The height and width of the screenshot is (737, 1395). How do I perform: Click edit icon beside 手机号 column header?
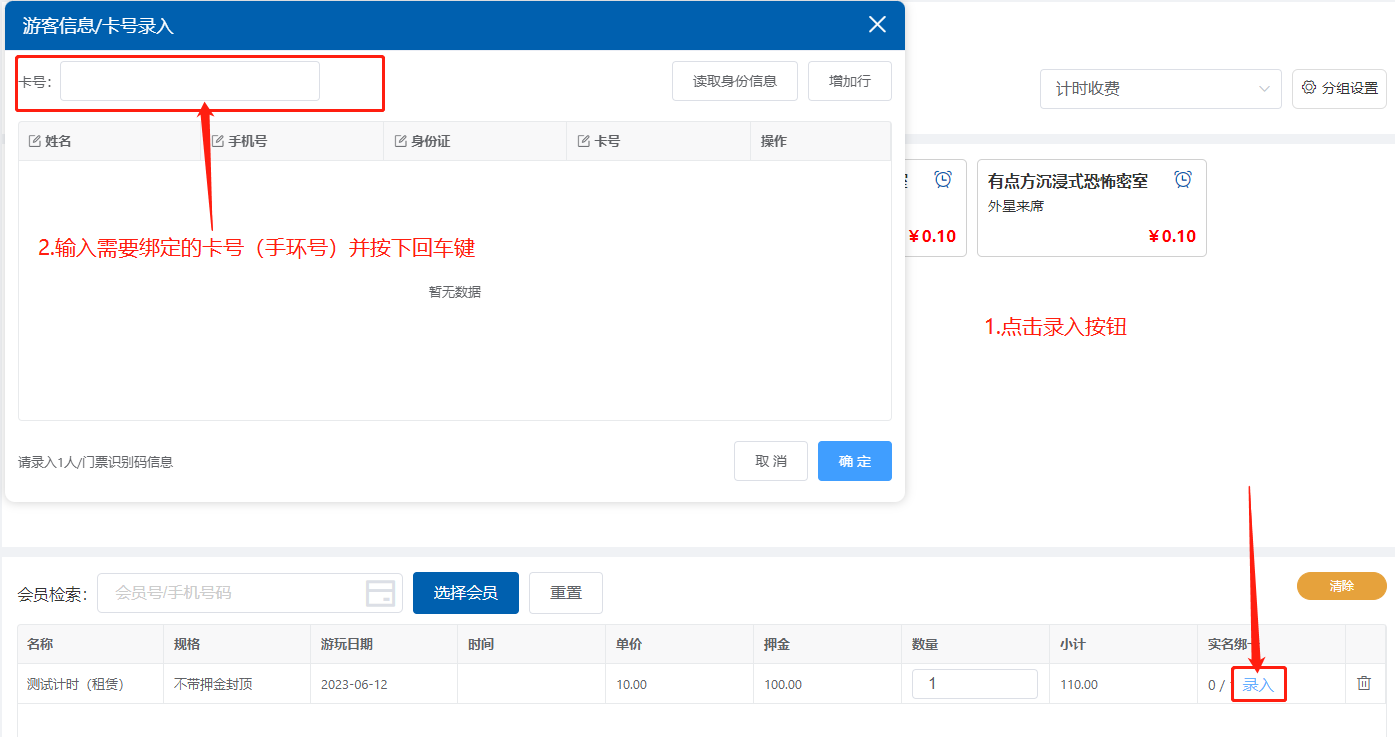218,142
